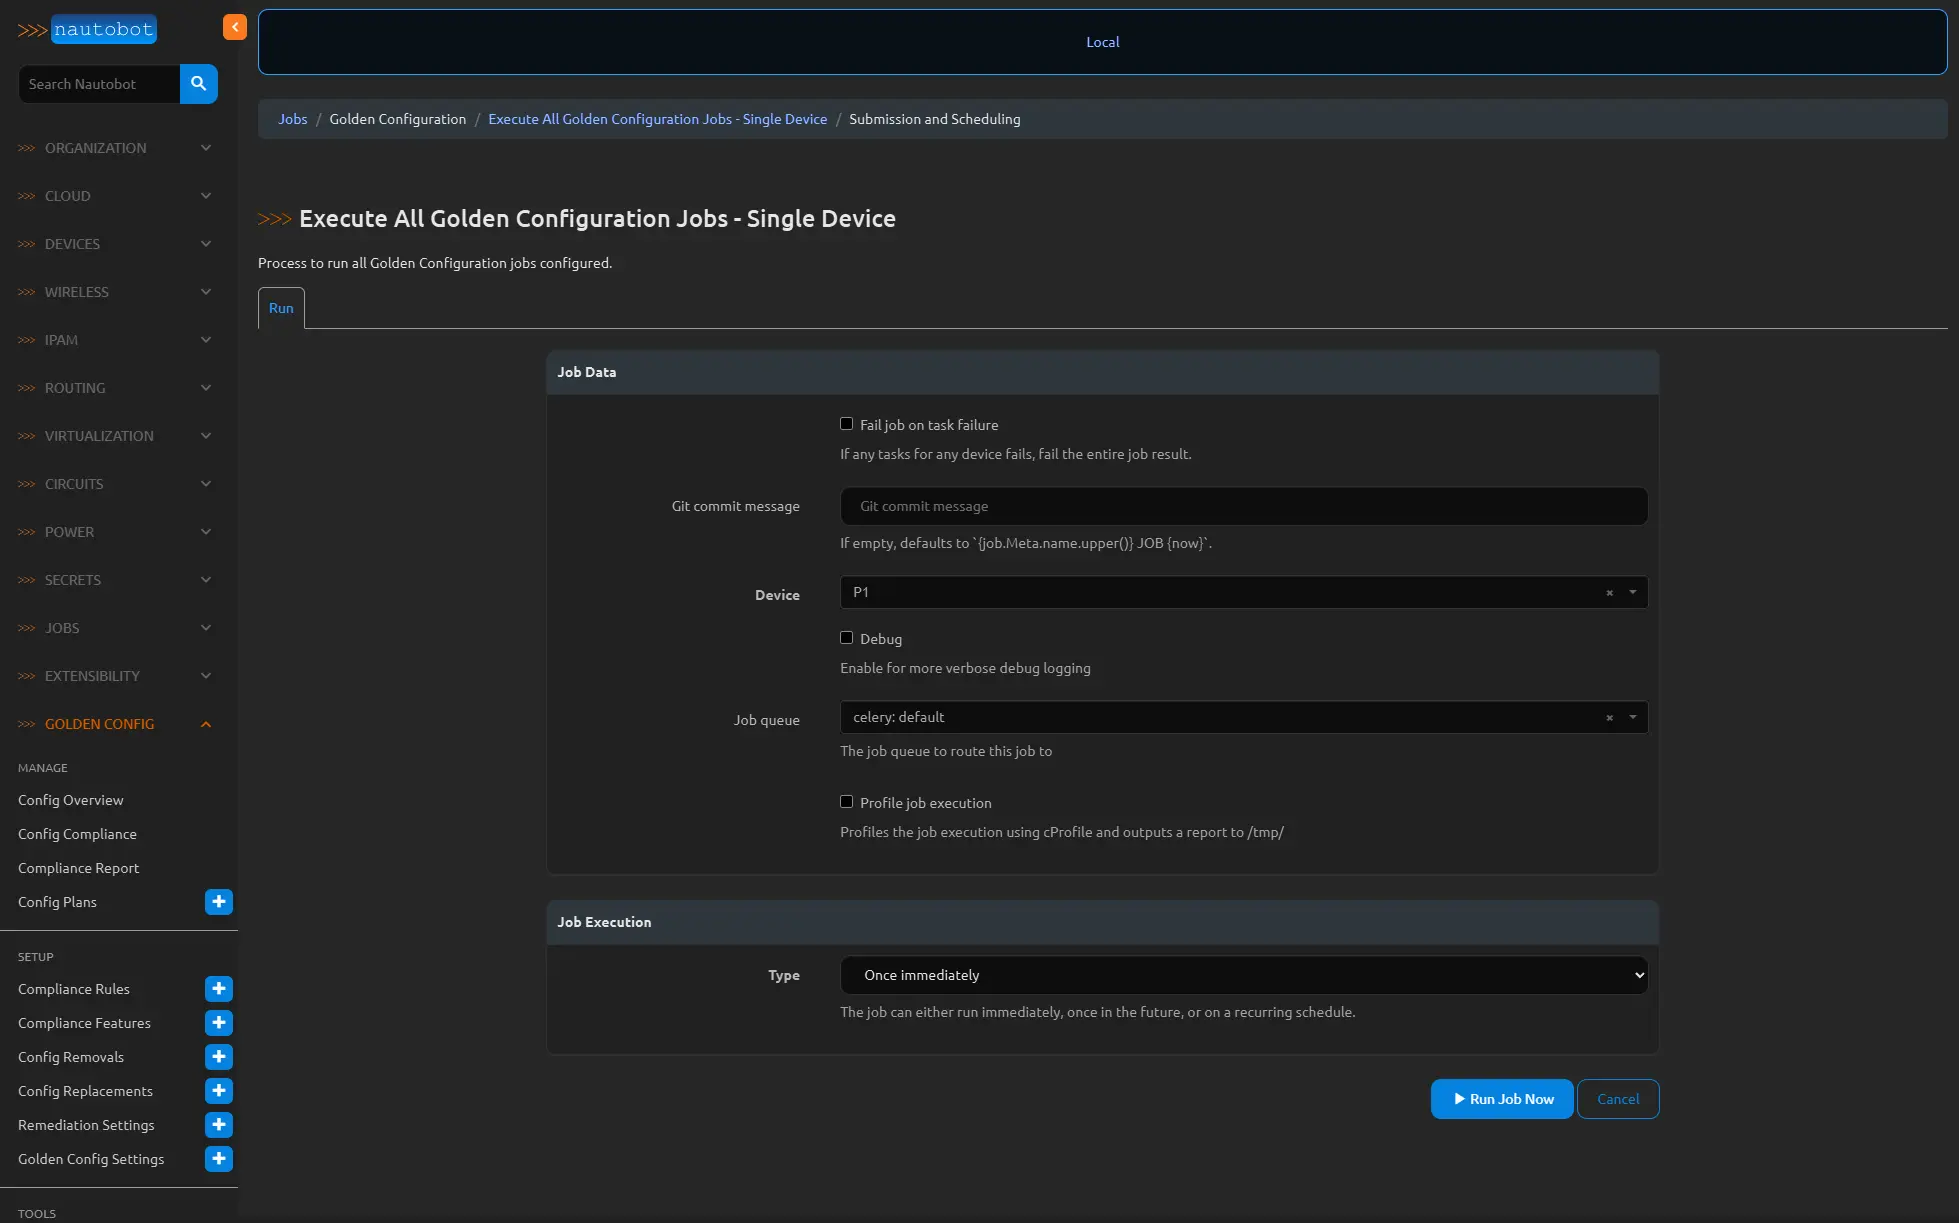Click the Jobs breadcrumb link
Viewport: 1959px width, 1223px height.
pyautogui.click(x=292, y=119)
